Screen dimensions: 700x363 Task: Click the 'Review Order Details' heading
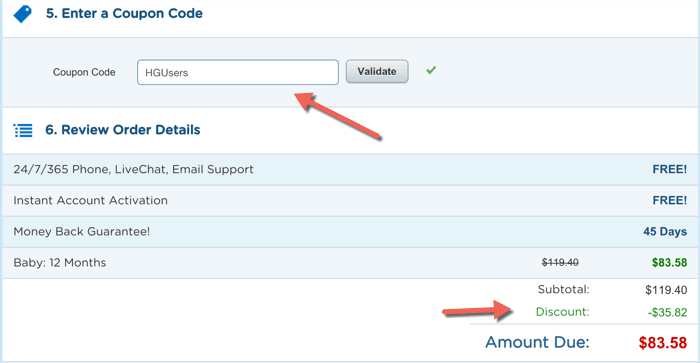coord(123,130)
